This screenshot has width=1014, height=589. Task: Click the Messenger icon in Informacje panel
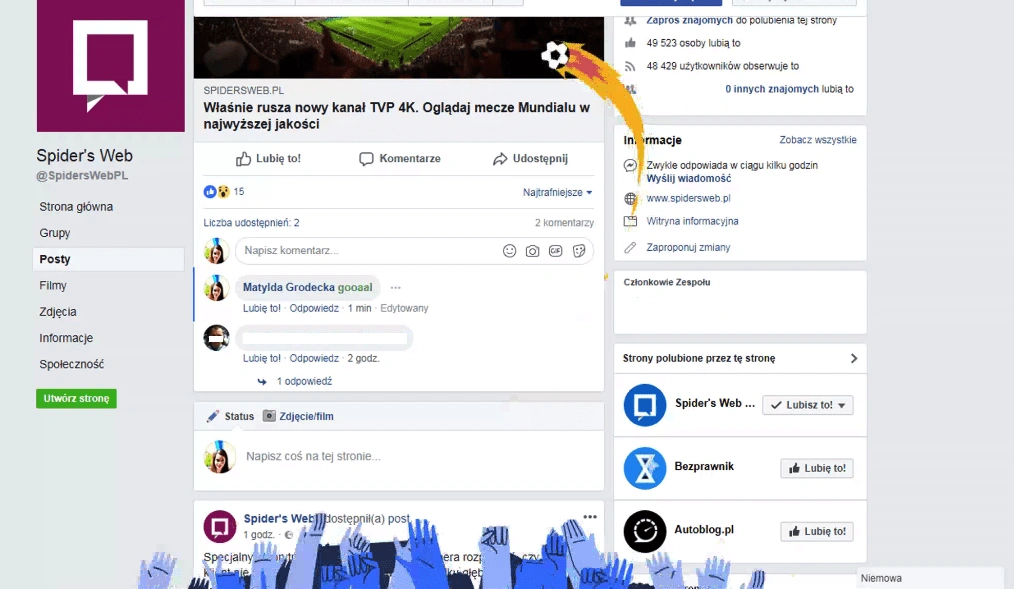tap(630, 166)
